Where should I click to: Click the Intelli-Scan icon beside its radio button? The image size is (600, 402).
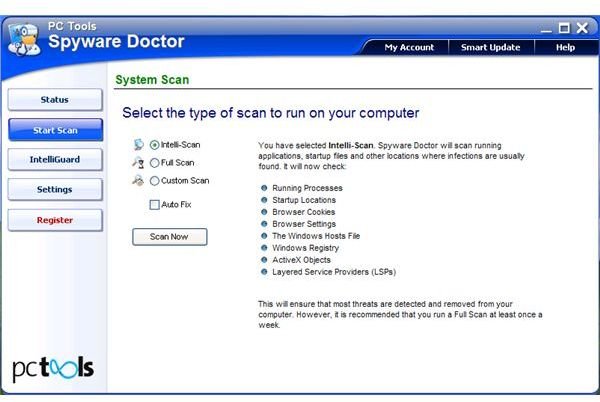click(x=139, y=145)
